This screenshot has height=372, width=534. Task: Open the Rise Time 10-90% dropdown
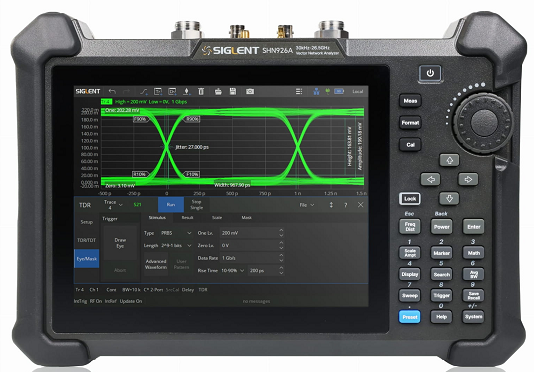pos(233,270)
